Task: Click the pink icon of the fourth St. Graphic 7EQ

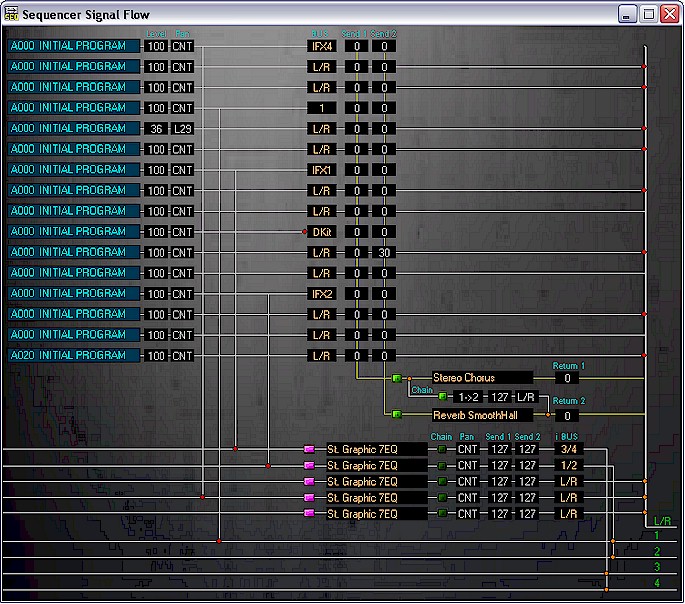Action: point(309,498)
